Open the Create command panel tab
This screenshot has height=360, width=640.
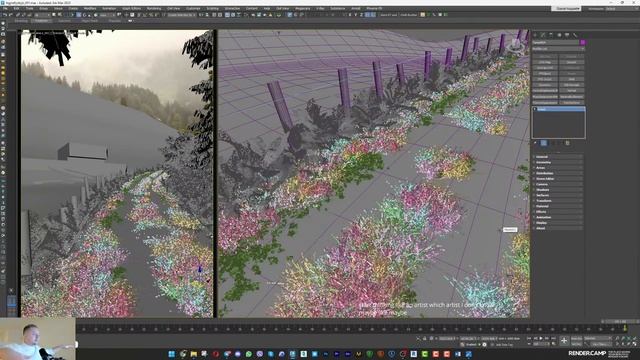(x=536, y=35)
